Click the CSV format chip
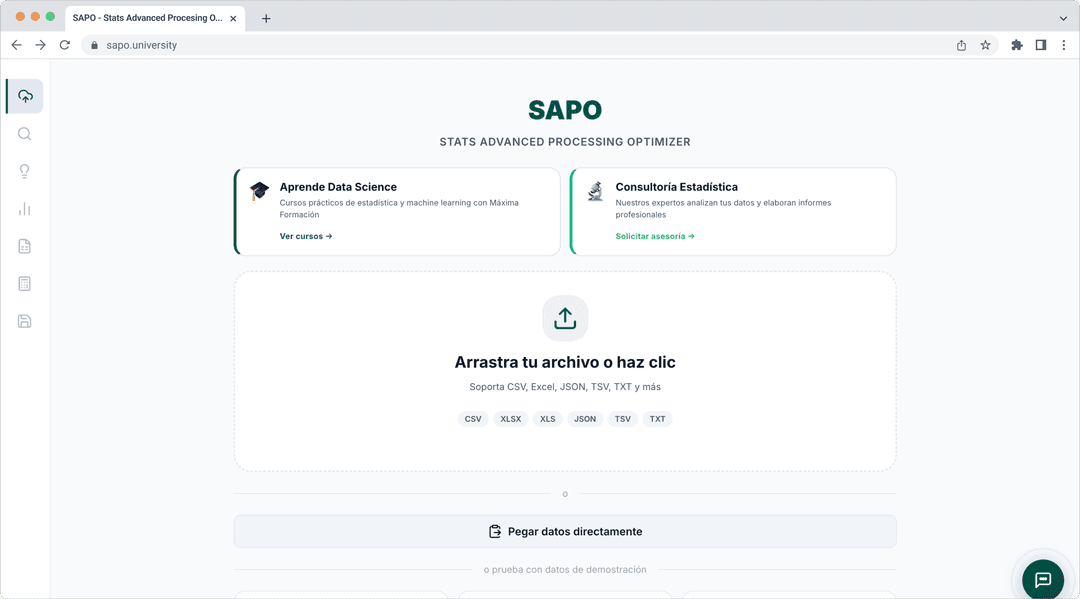The width and height of the screenshot is (1080, 599). 473,419
